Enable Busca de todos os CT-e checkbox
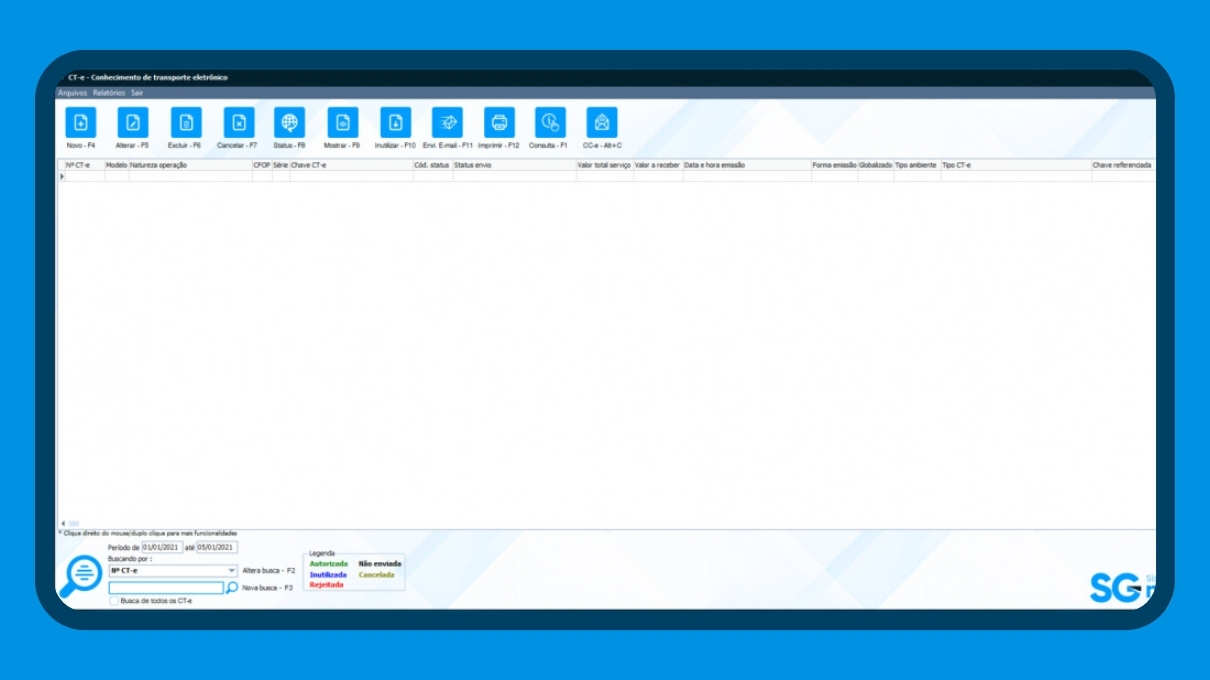Image resolution: width=1210 pixels, height=680 pixels. click(114, 601)
